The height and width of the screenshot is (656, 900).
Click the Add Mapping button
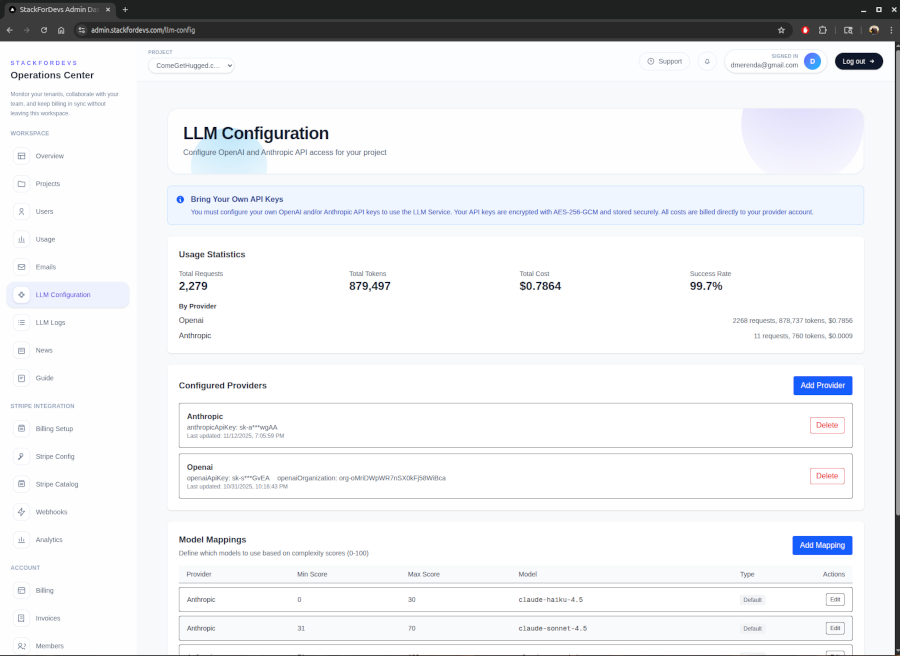[822, 545]
